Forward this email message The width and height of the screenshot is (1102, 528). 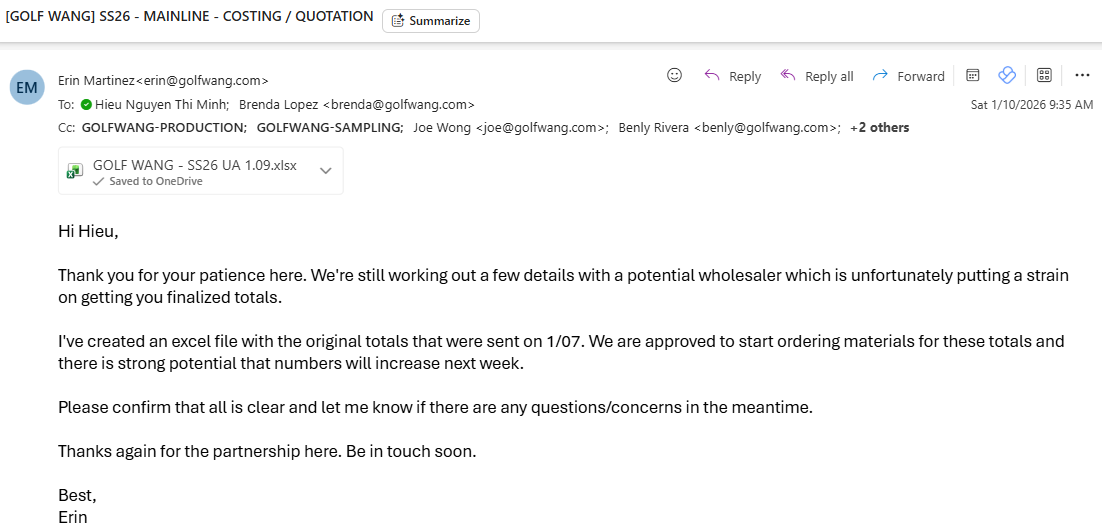click(x=908, y=76)
